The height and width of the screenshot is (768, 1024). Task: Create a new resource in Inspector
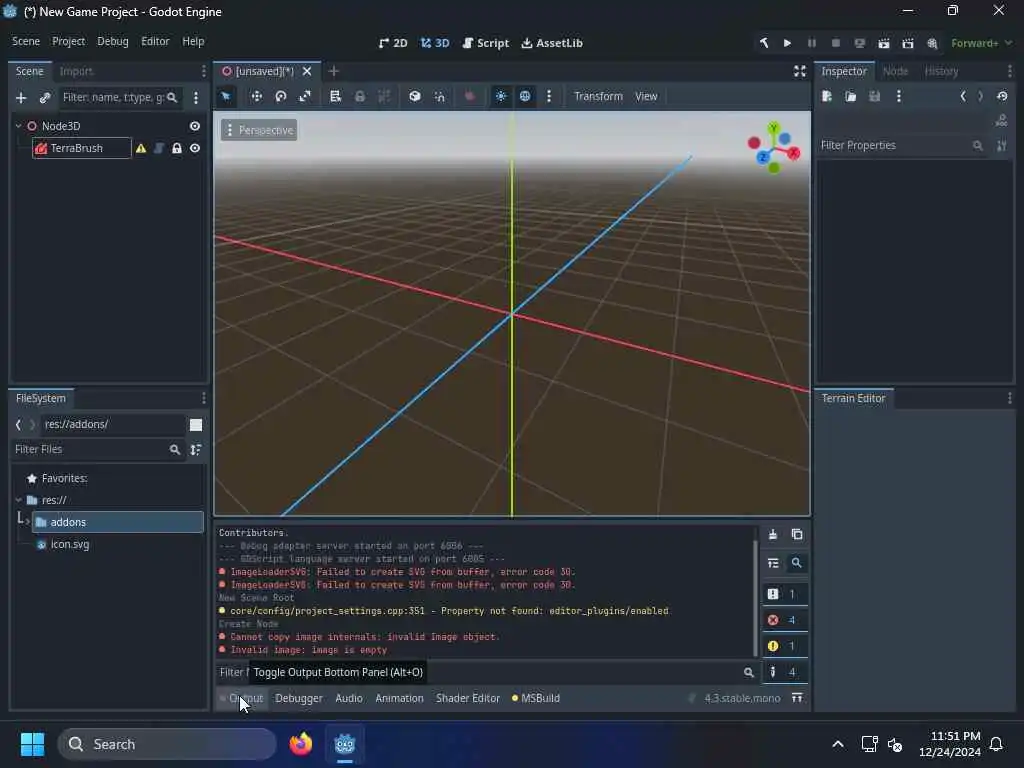827,96
